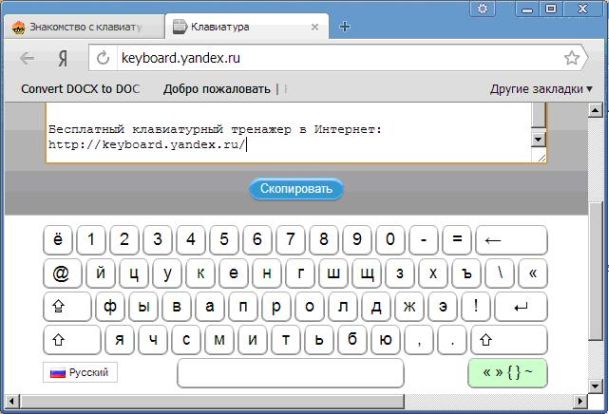Tap the ф key
The height and width of the screenshot is (414, 609).
[110, 307]
